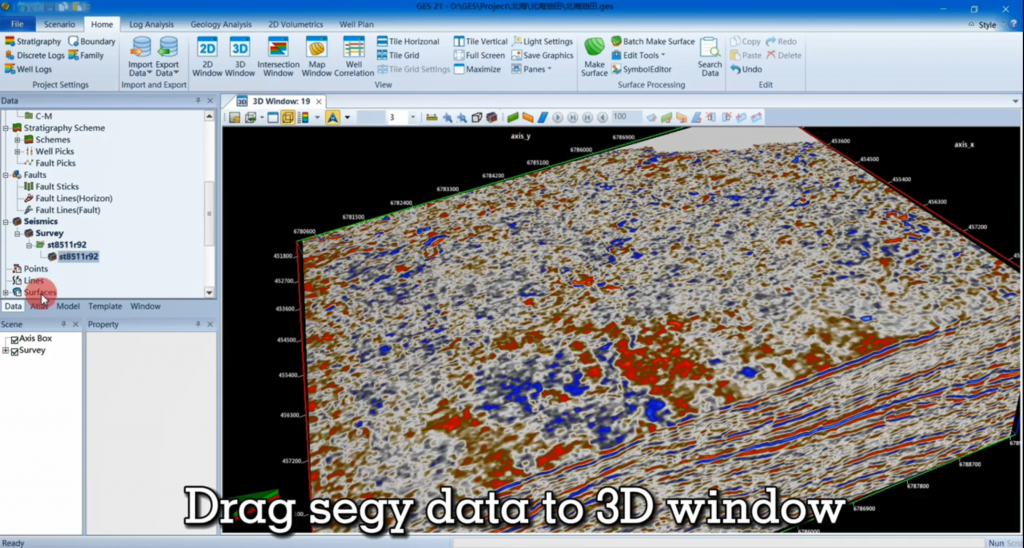This screenshot has height=548, width=1024.
Task: Open the vertical scale value 3 dropdown
Action: tap(413, 118)
